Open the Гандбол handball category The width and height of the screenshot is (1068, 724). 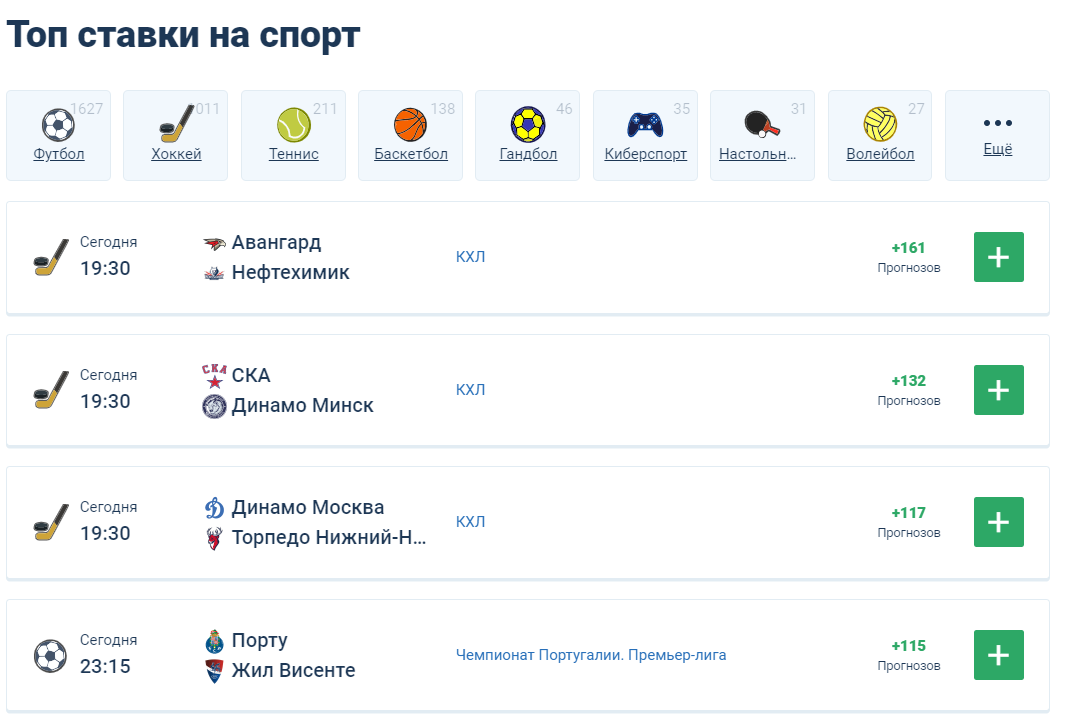528,136
